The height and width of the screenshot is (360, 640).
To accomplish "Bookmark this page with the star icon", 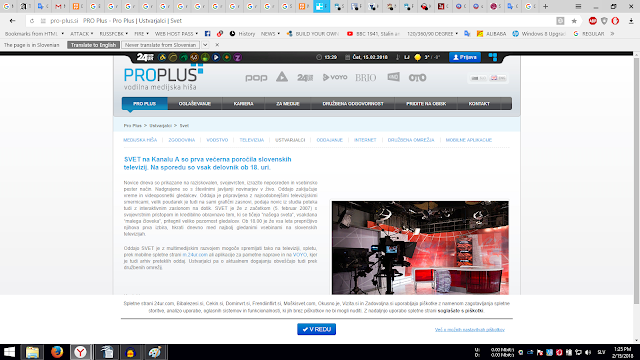I will coord(574,21).
